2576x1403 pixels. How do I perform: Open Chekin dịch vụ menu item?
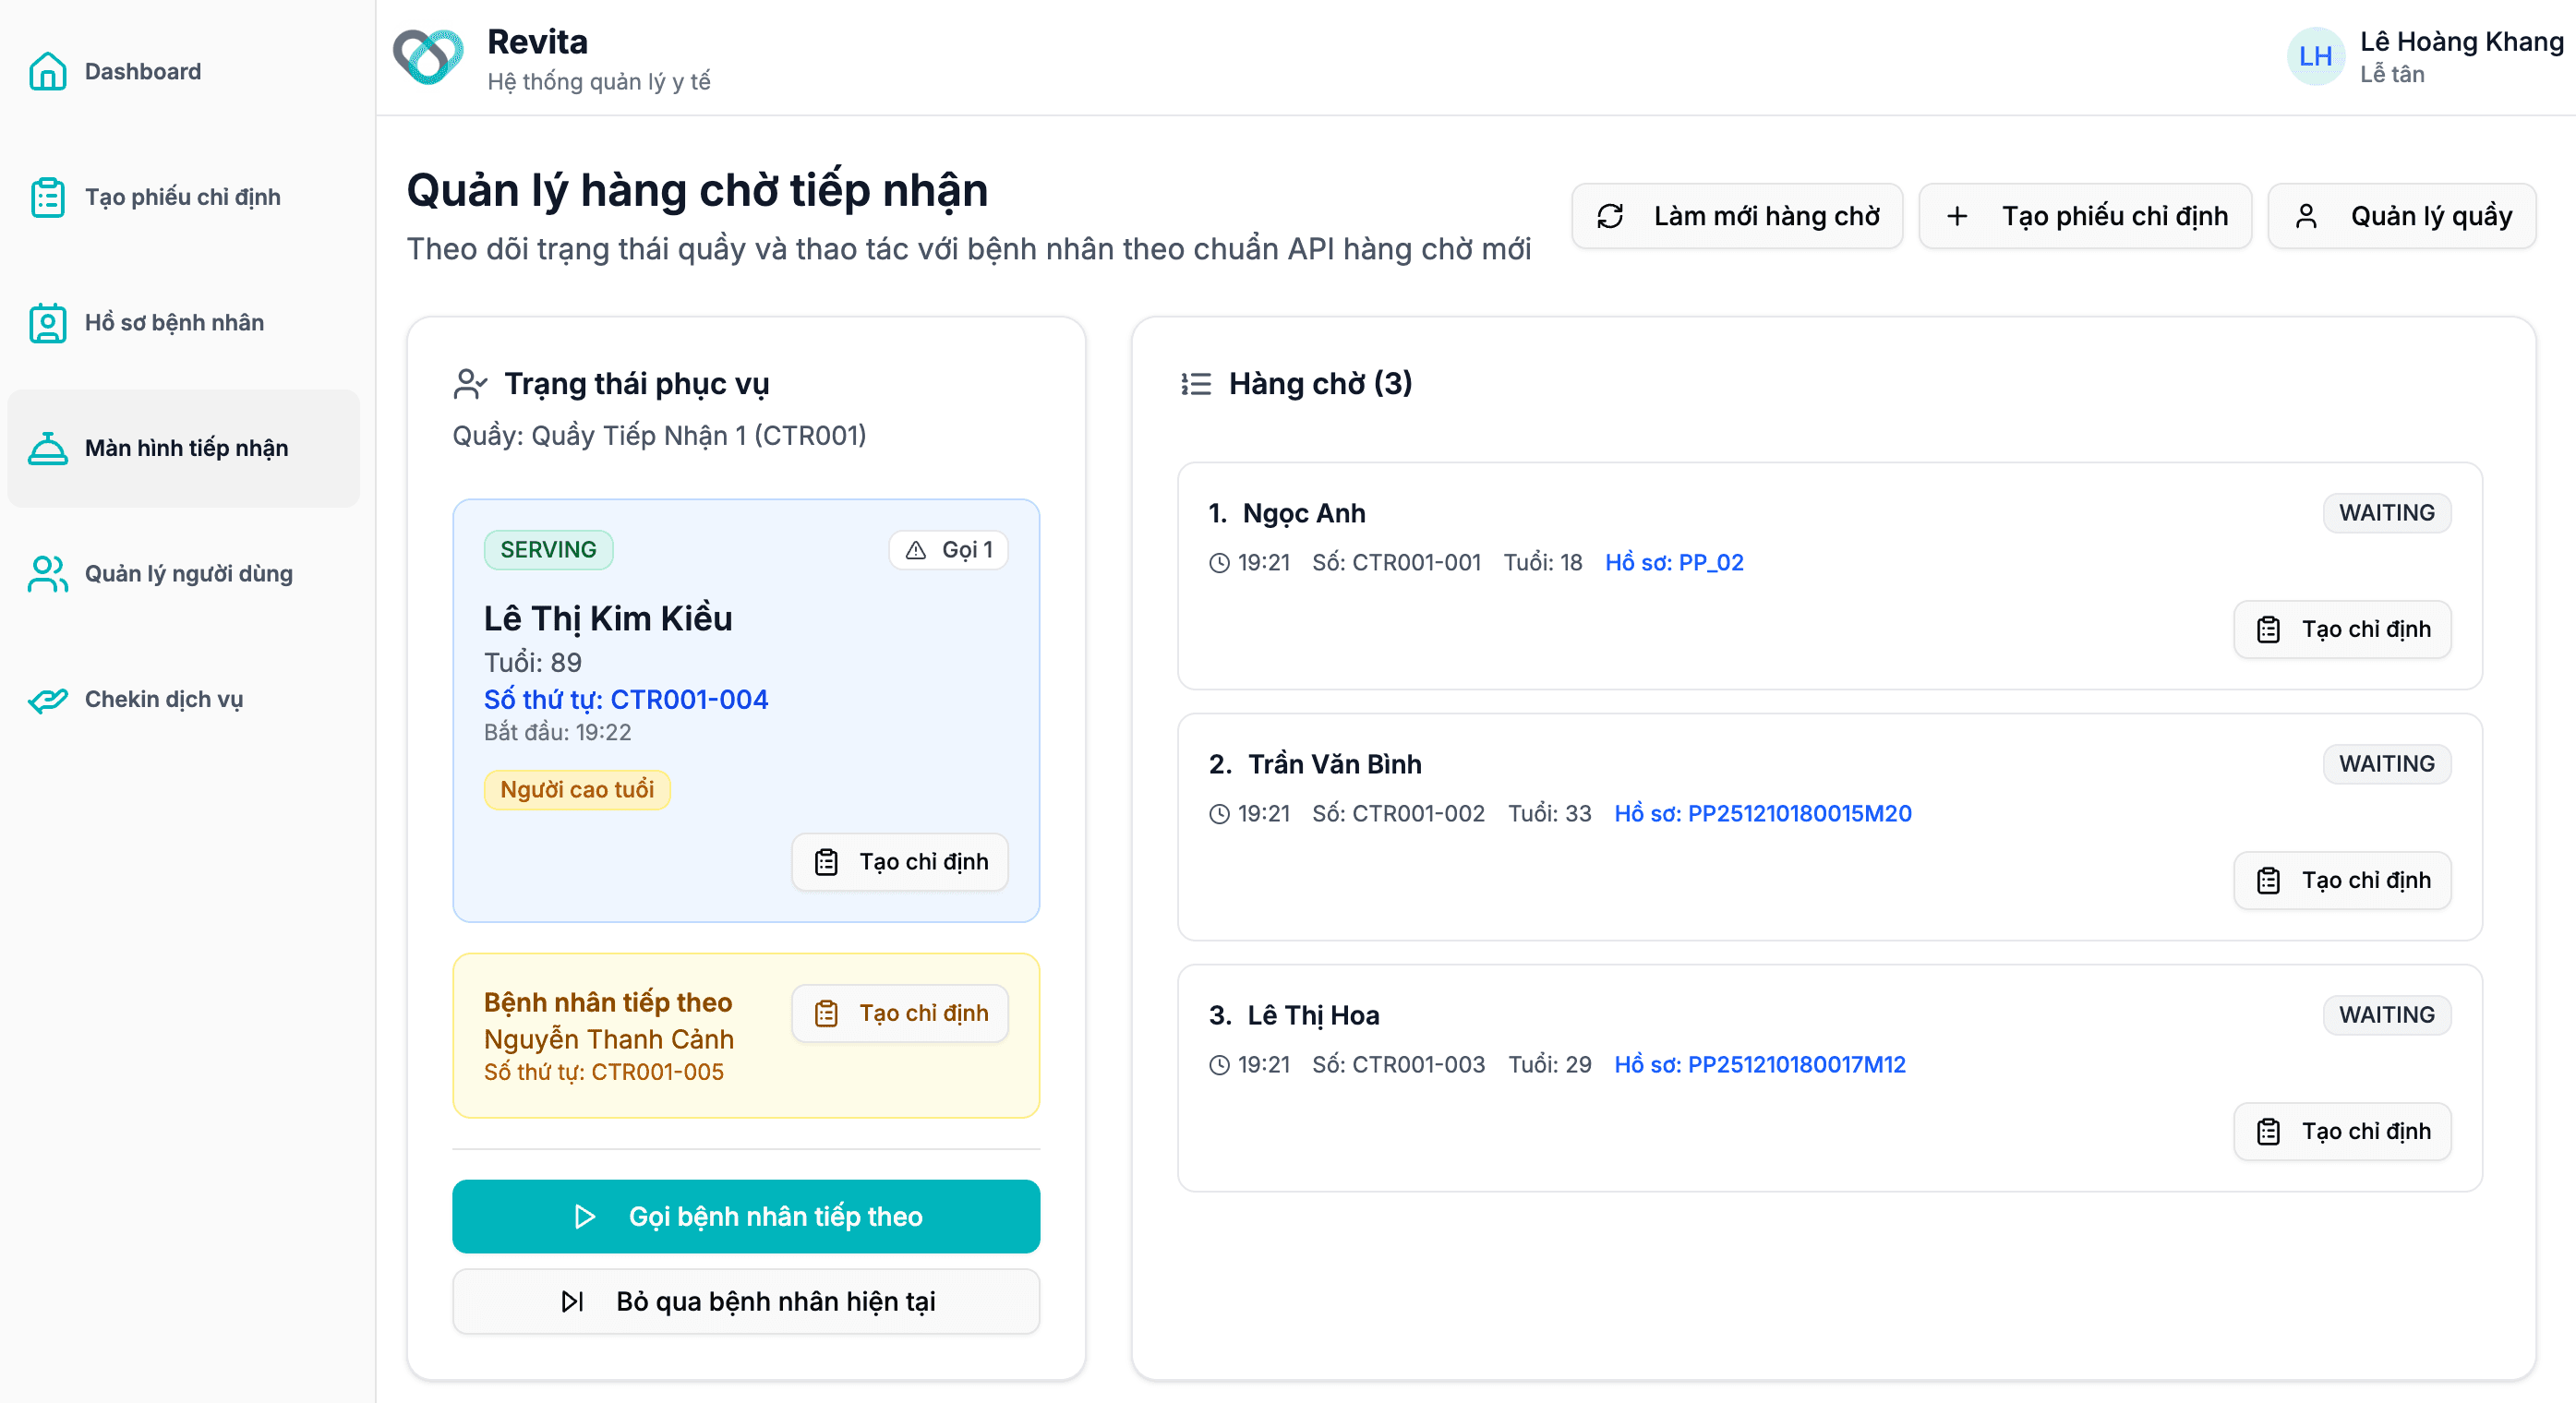pos(183,699)
